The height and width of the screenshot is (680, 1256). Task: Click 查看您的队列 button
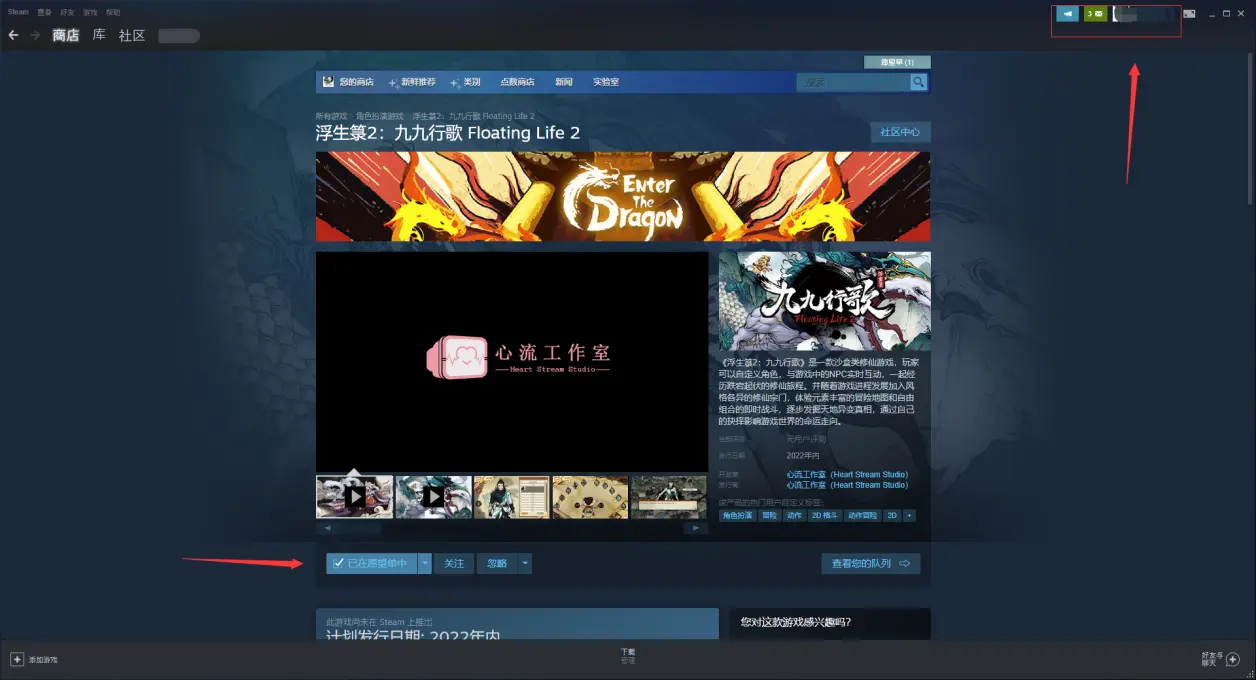[871, 564]
